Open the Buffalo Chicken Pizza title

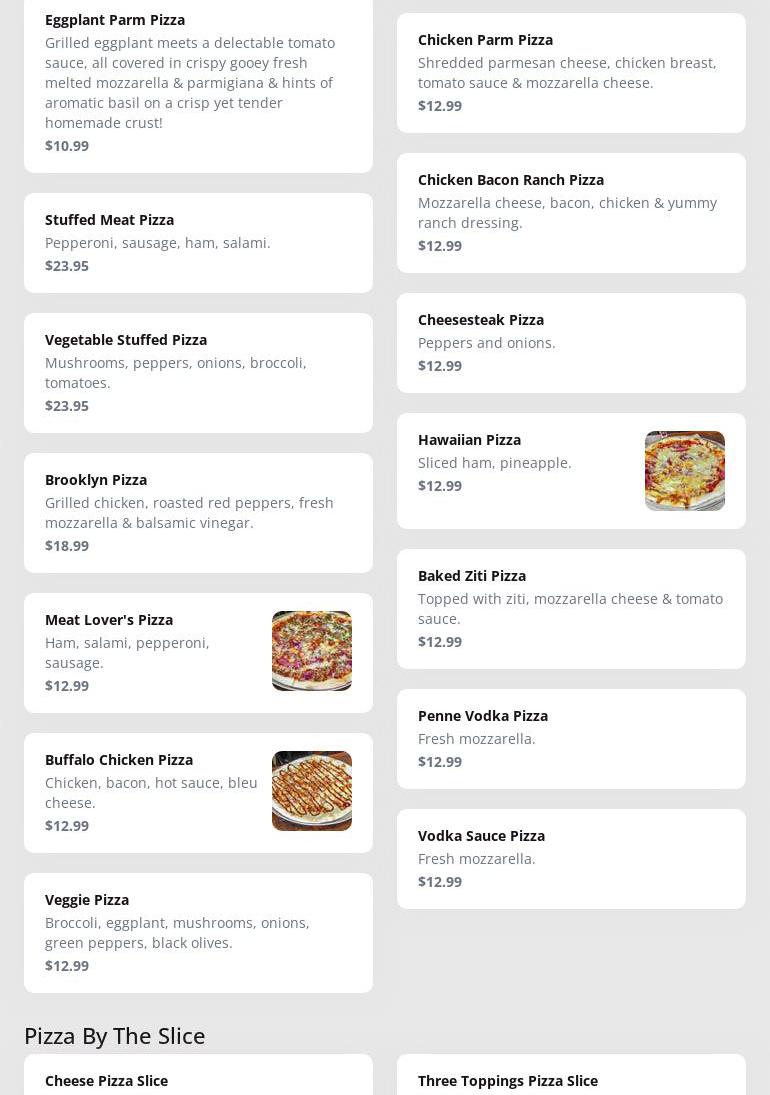pyautogui.click(x=119, y=760)
